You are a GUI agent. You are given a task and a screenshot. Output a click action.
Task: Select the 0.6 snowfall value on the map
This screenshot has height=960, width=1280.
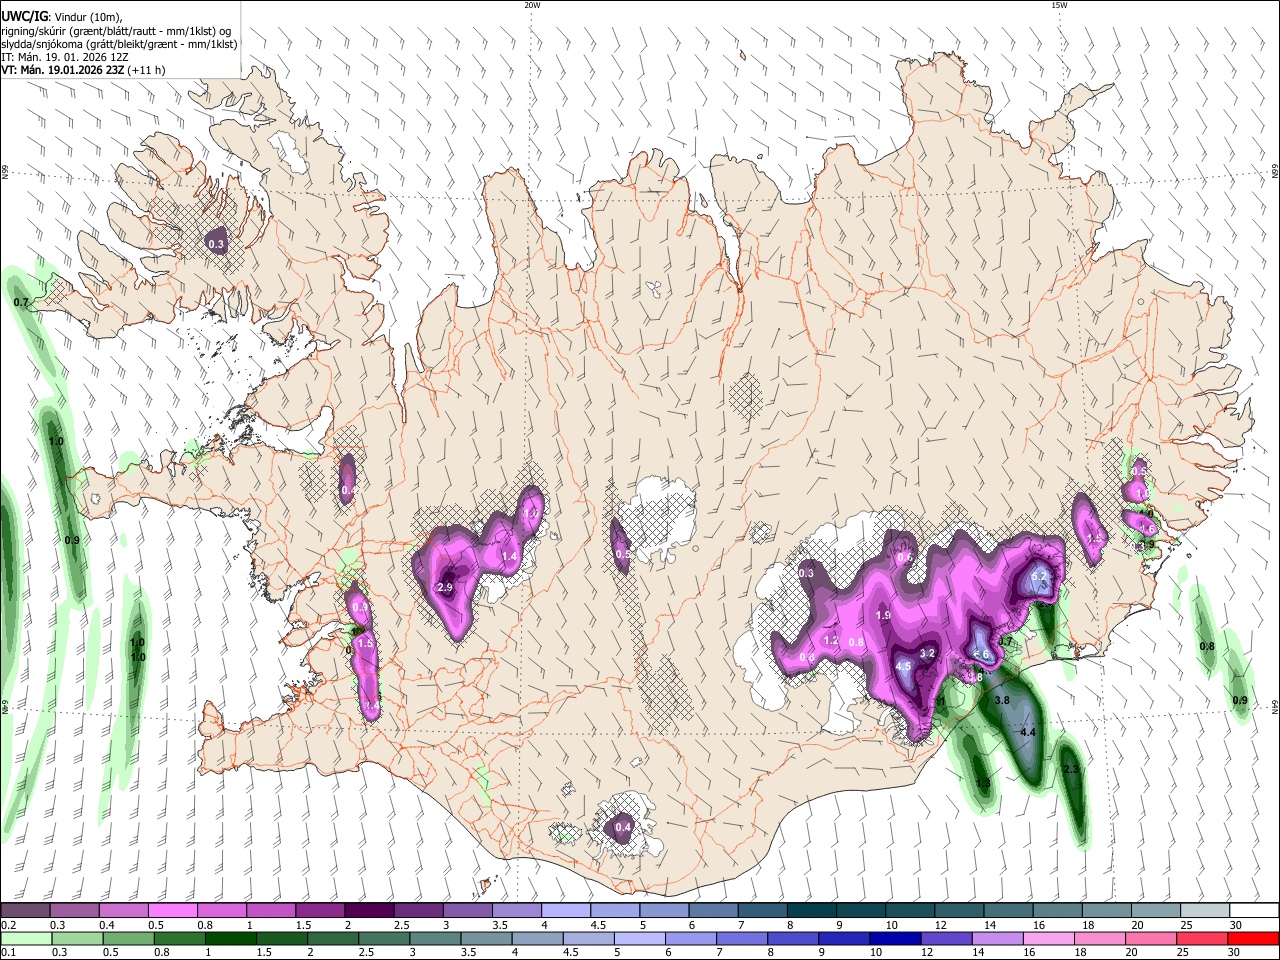[904, 558]
